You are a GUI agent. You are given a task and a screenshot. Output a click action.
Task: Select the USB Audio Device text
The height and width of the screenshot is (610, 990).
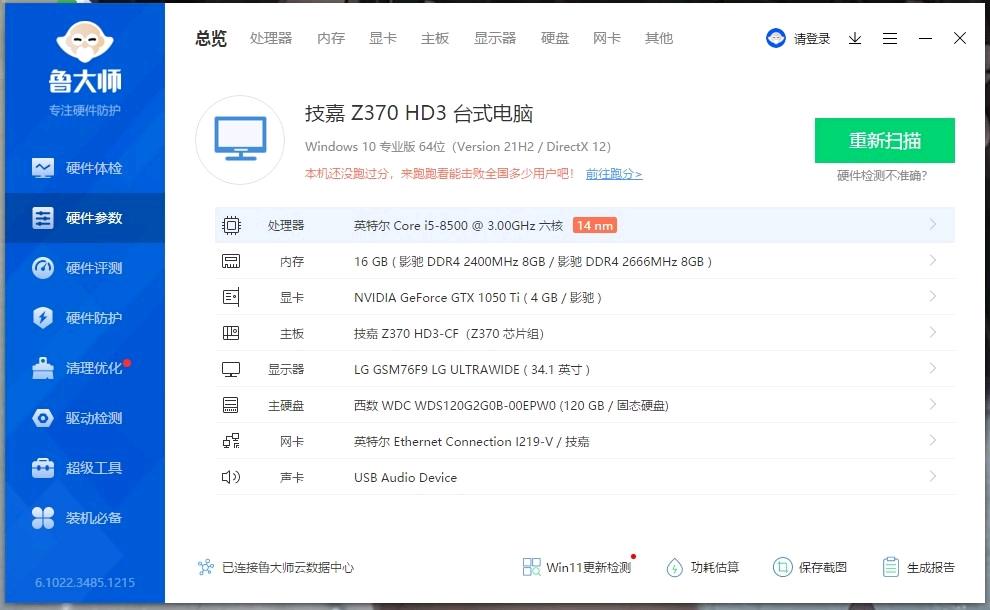pyautogui.click(x=405, y=477)
